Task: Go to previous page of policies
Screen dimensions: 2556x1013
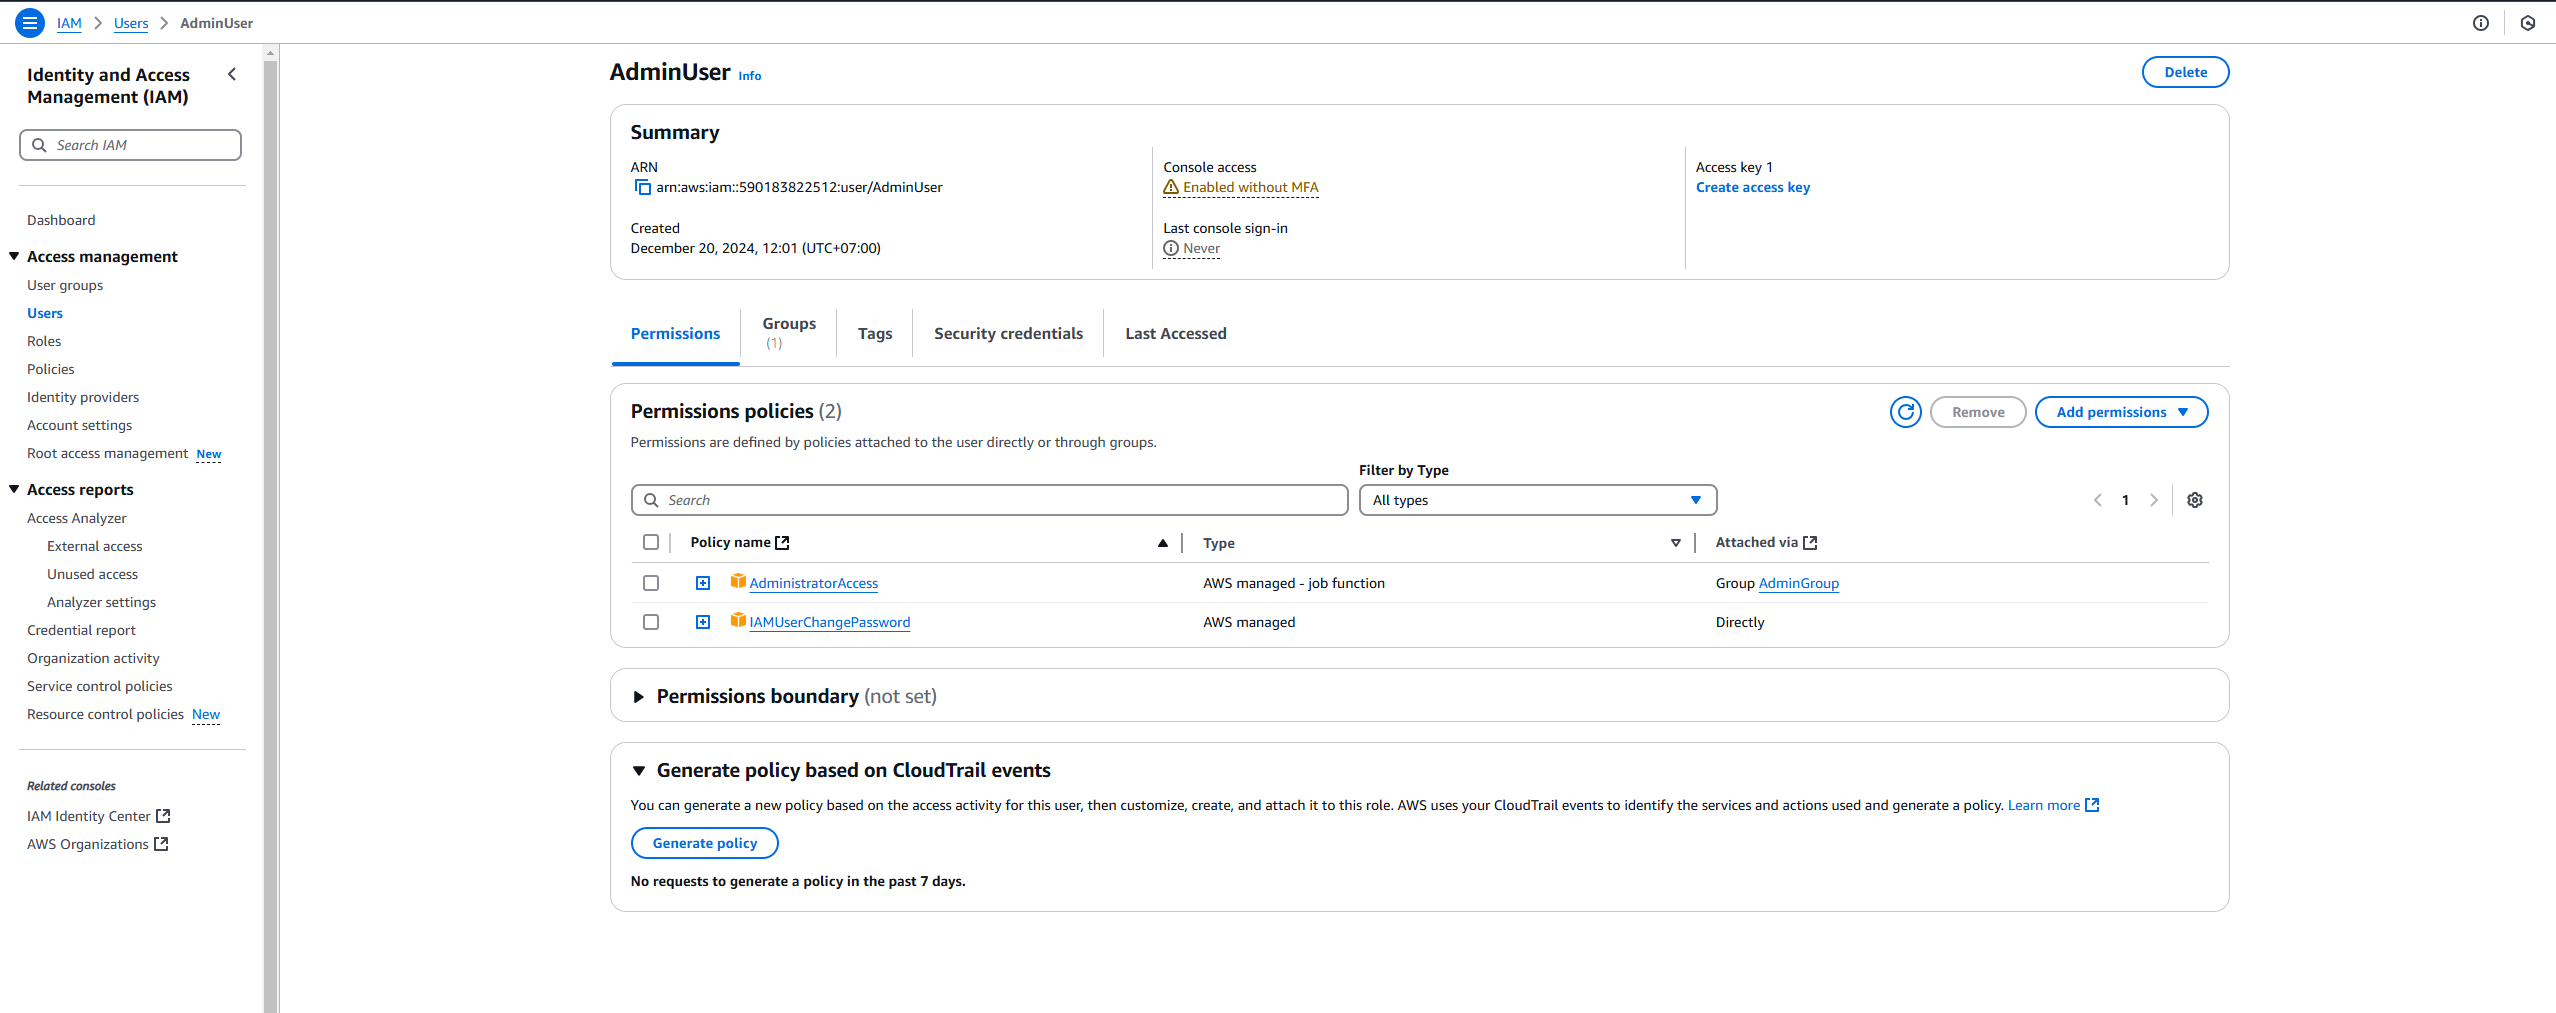Action: pyautogui.click(x=2097, y=500)
